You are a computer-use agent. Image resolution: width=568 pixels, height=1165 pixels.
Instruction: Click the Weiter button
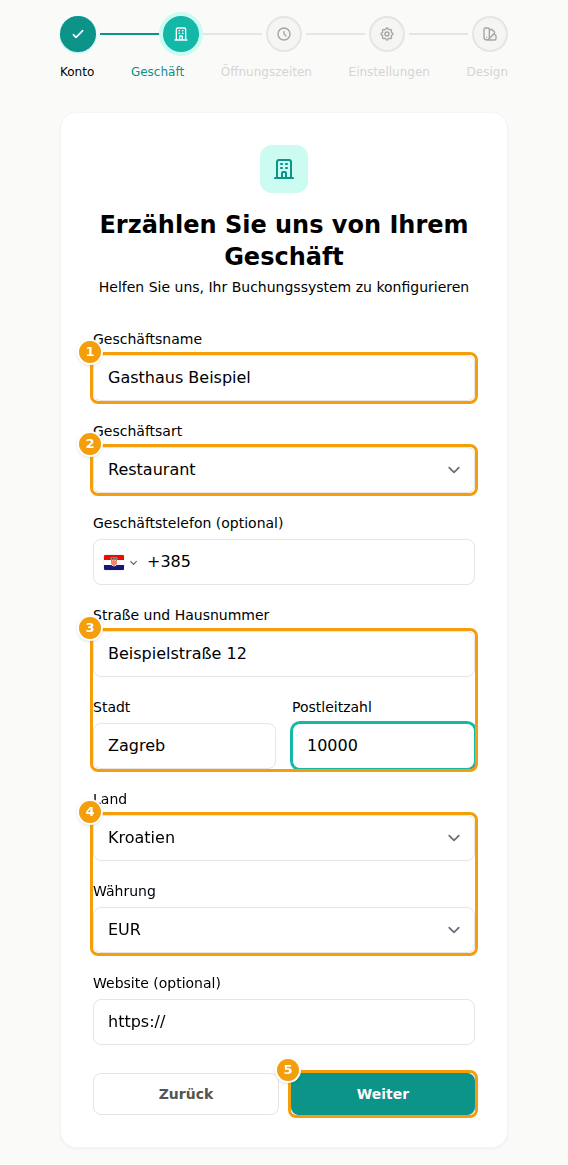point(383,1094)
